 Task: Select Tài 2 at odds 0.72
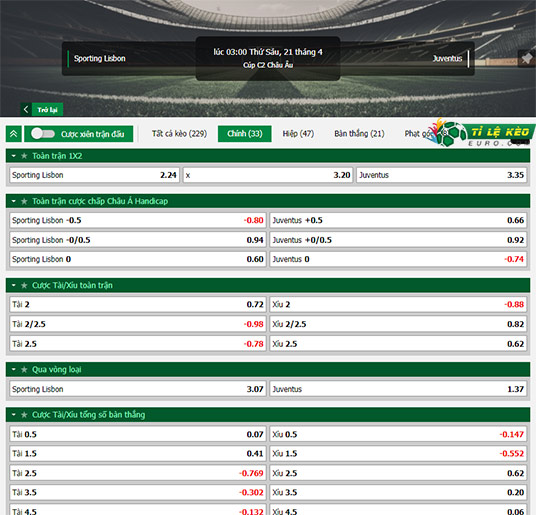pos(138,304)
